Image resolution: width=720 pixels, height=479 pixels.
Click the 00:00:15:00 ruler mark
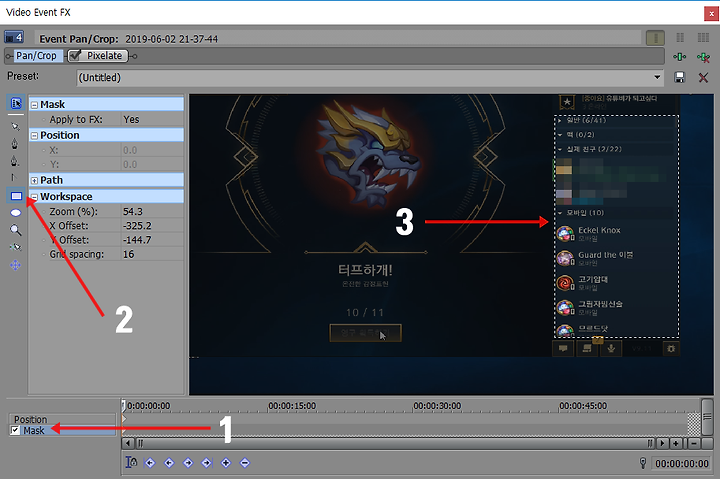point(292,406)
